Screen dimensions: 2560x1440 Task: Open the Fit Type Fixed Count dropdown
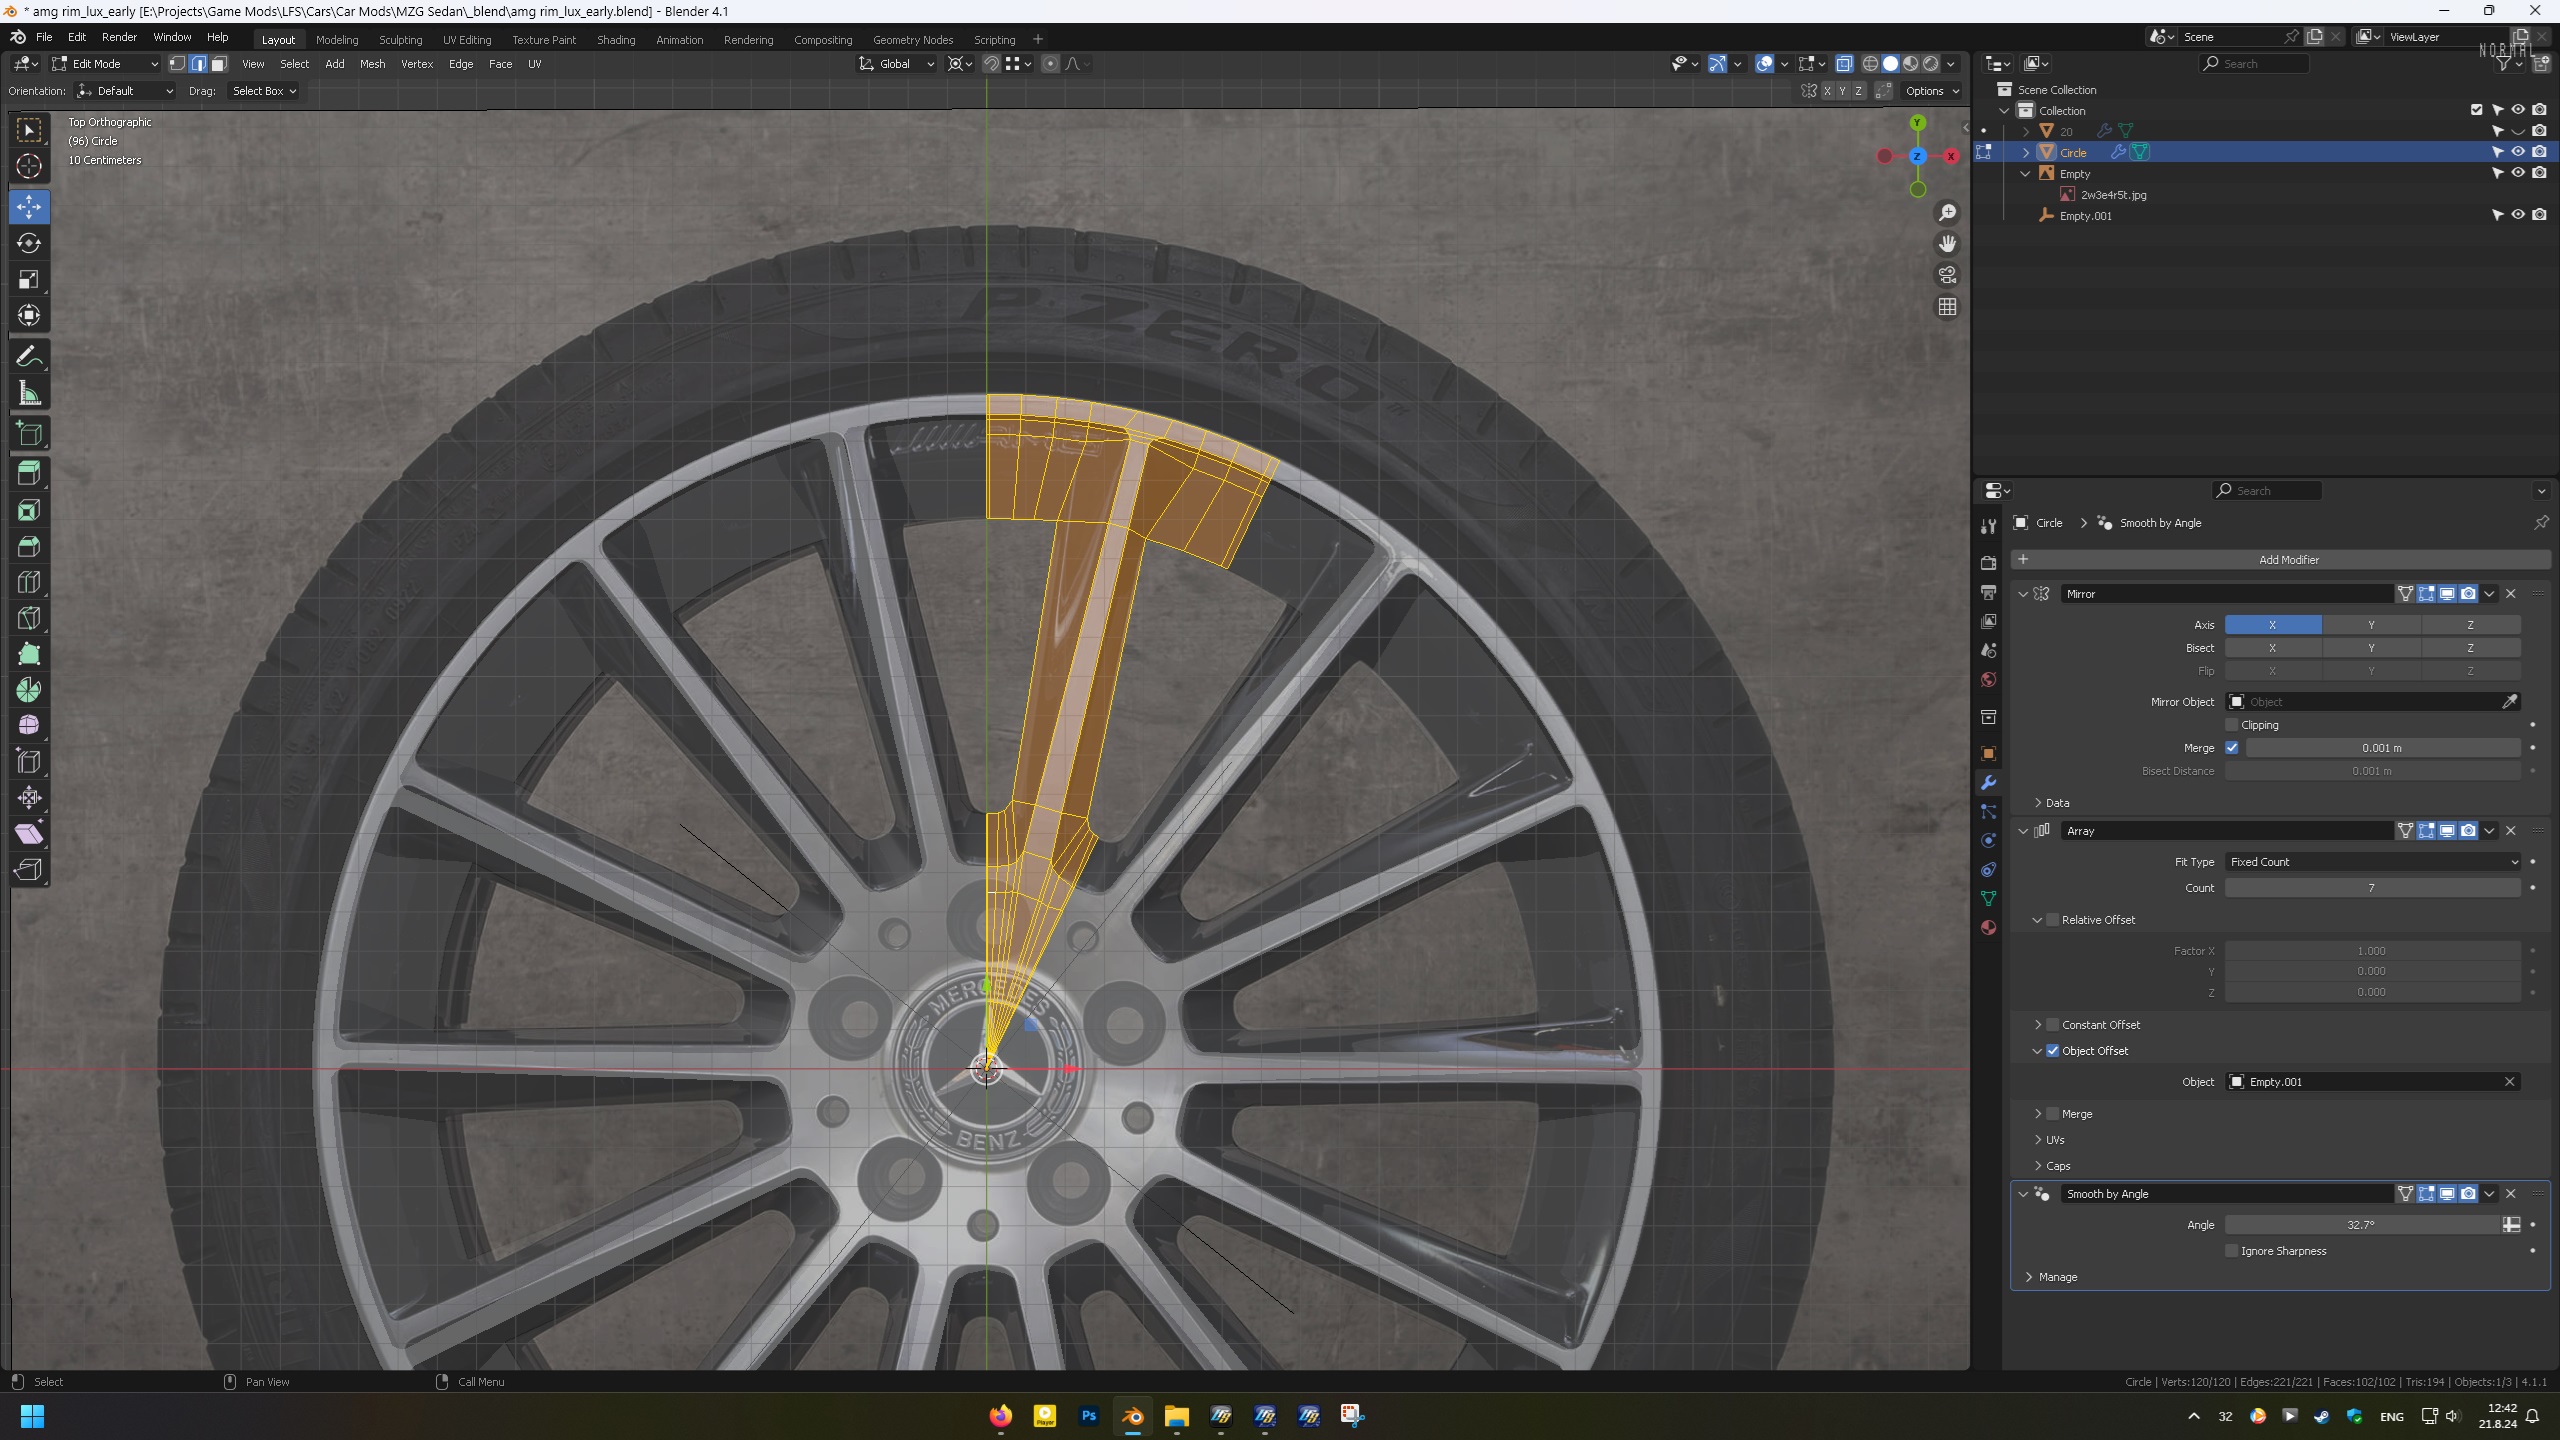coord(2372,862)
